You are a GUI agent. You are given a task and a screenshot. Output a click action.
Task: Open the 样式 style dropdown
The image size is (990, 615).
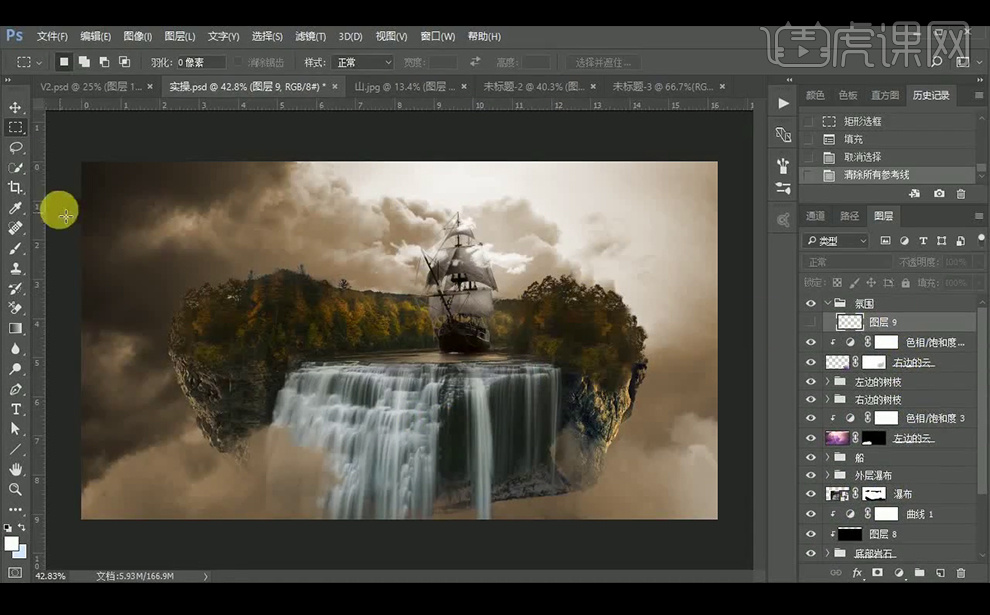364,62
